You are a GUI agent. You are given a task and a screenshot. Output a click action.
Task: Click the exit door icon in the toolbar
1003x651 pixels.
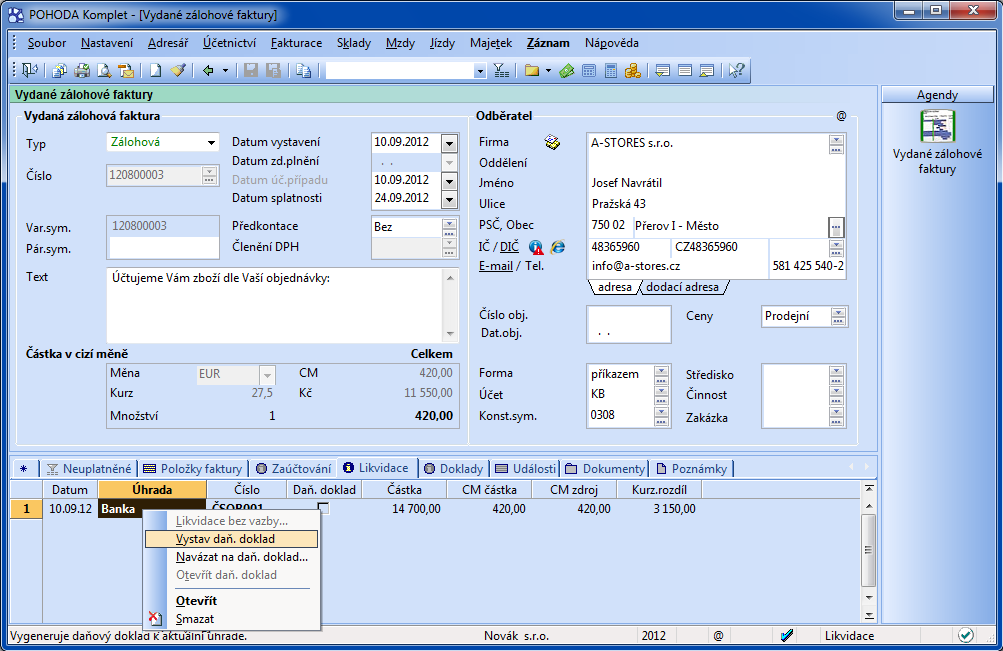(29, 70)
